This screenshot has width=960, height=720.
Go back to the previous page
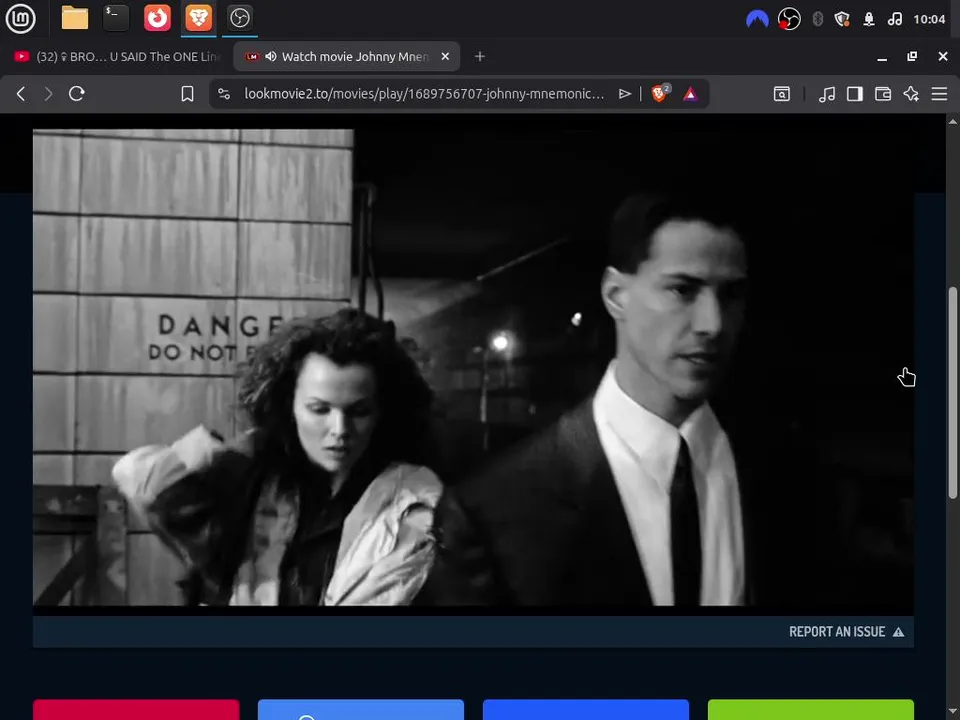(21, 94)
